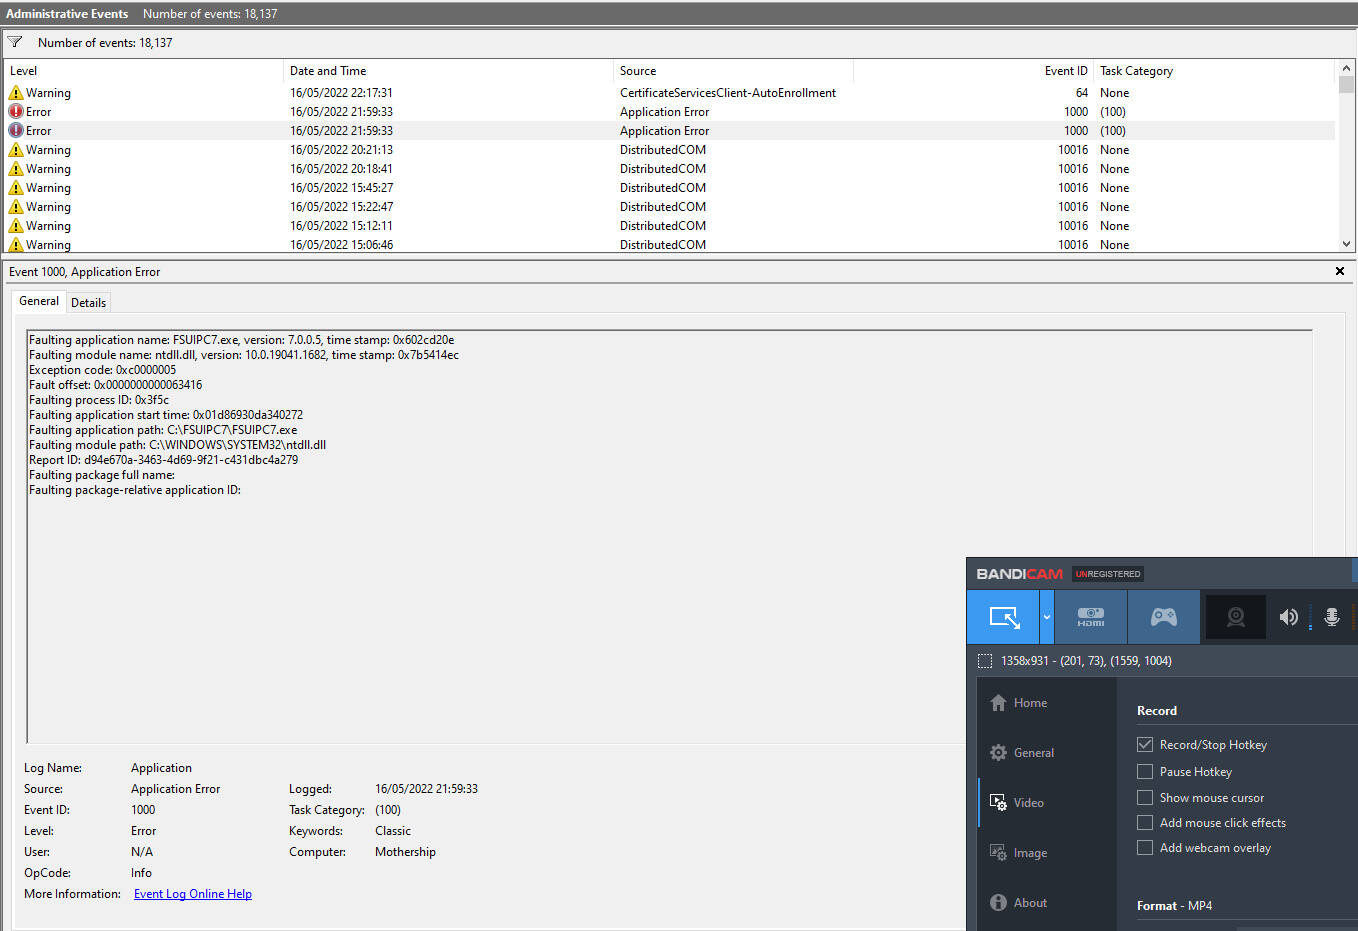Open the General tab of the event viewer
Image resolution: width=1358 pixels, height=931 pixels.
38,301
